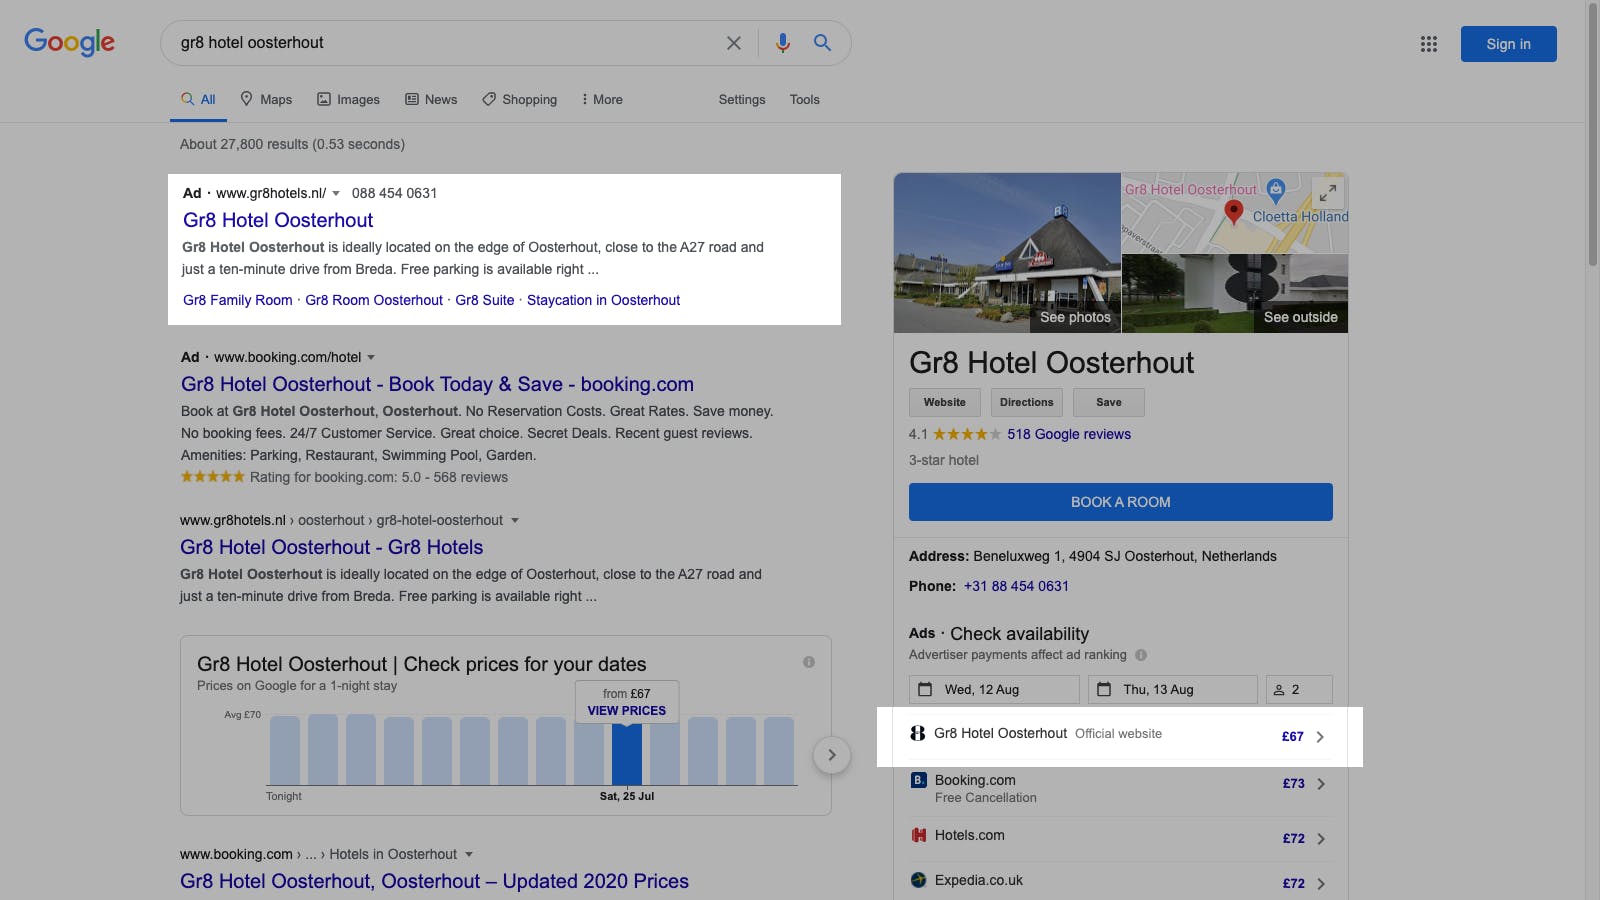Open the See photos thumbnail

point(1007,253)
